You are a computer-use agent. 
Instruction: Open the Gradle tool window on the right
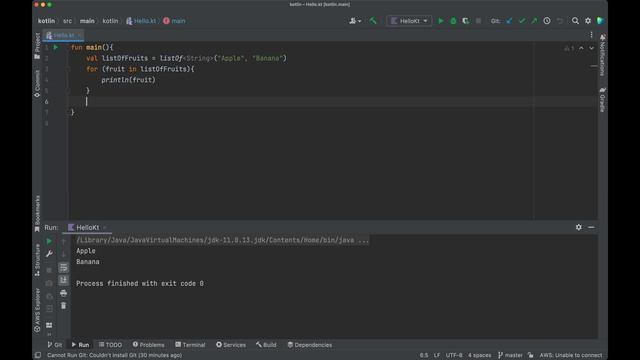[x=602, y=99]
